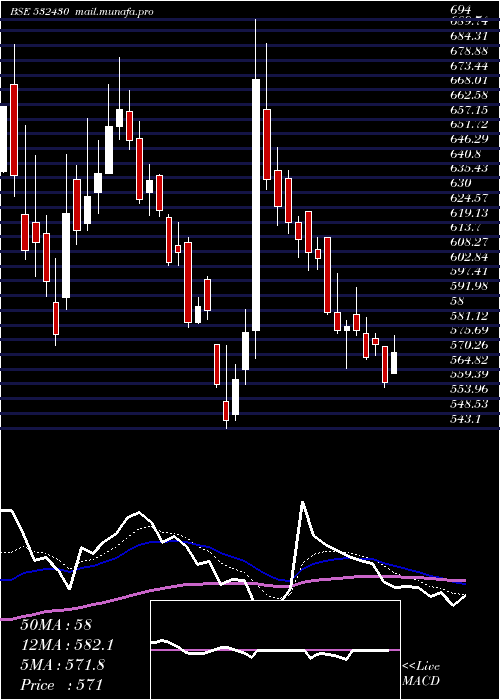Click the 12MA : 582.1 readout

click(67, 645)
